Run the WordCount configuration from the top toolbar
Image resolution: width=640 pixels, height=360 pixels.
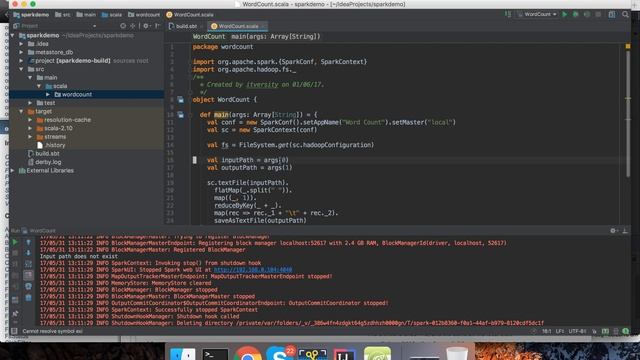(x=564, y=14)
